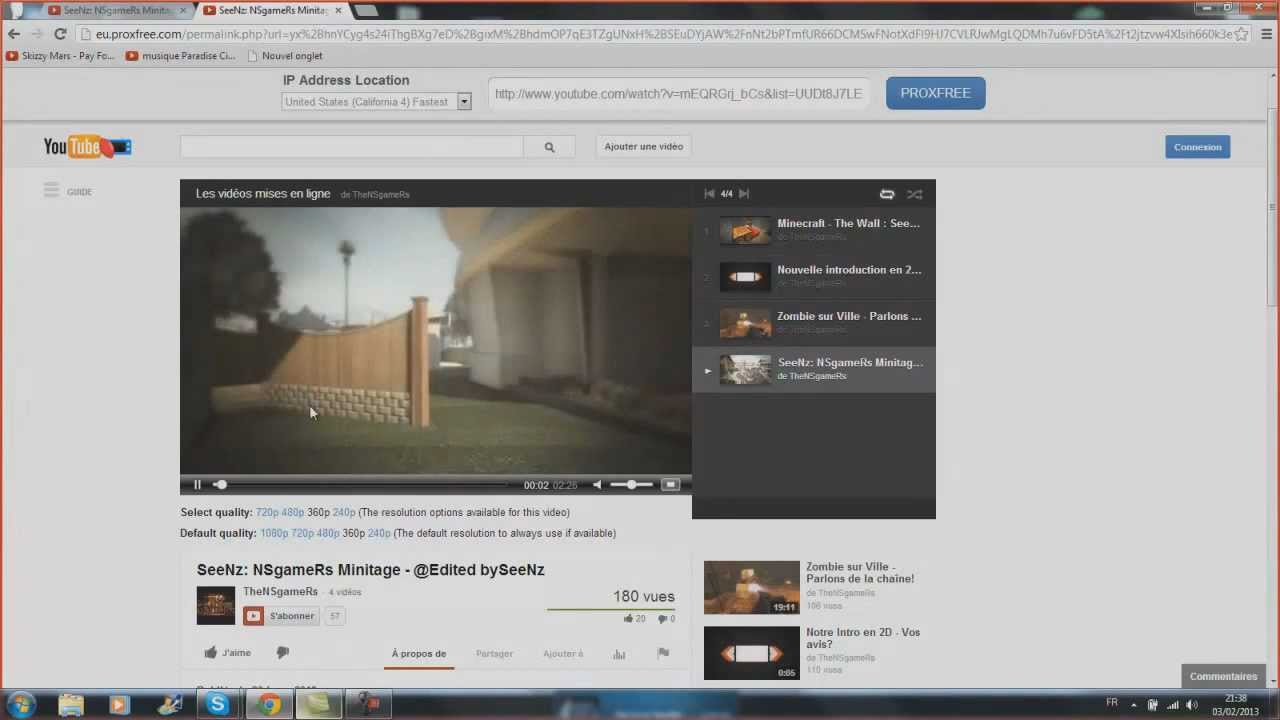Image resolution: width=1280 pixels, height=720 pixels.
Task: Bookmark page with the star icon
Action: pyautogui.click(x=1242, y=34)
